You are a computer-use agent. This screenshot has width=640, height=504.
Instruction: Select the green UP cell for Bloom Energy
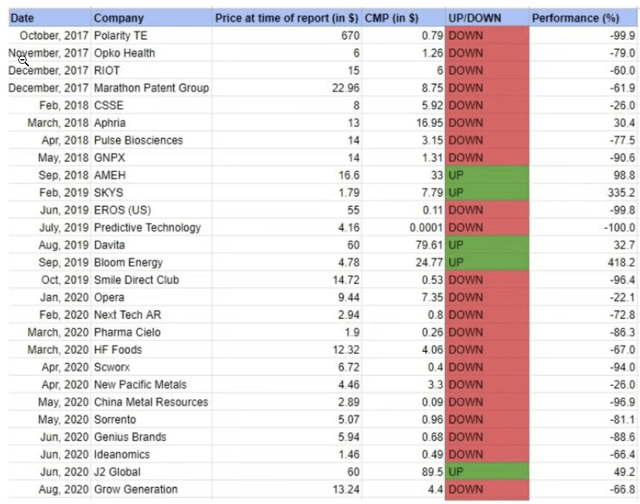[487, 262]
